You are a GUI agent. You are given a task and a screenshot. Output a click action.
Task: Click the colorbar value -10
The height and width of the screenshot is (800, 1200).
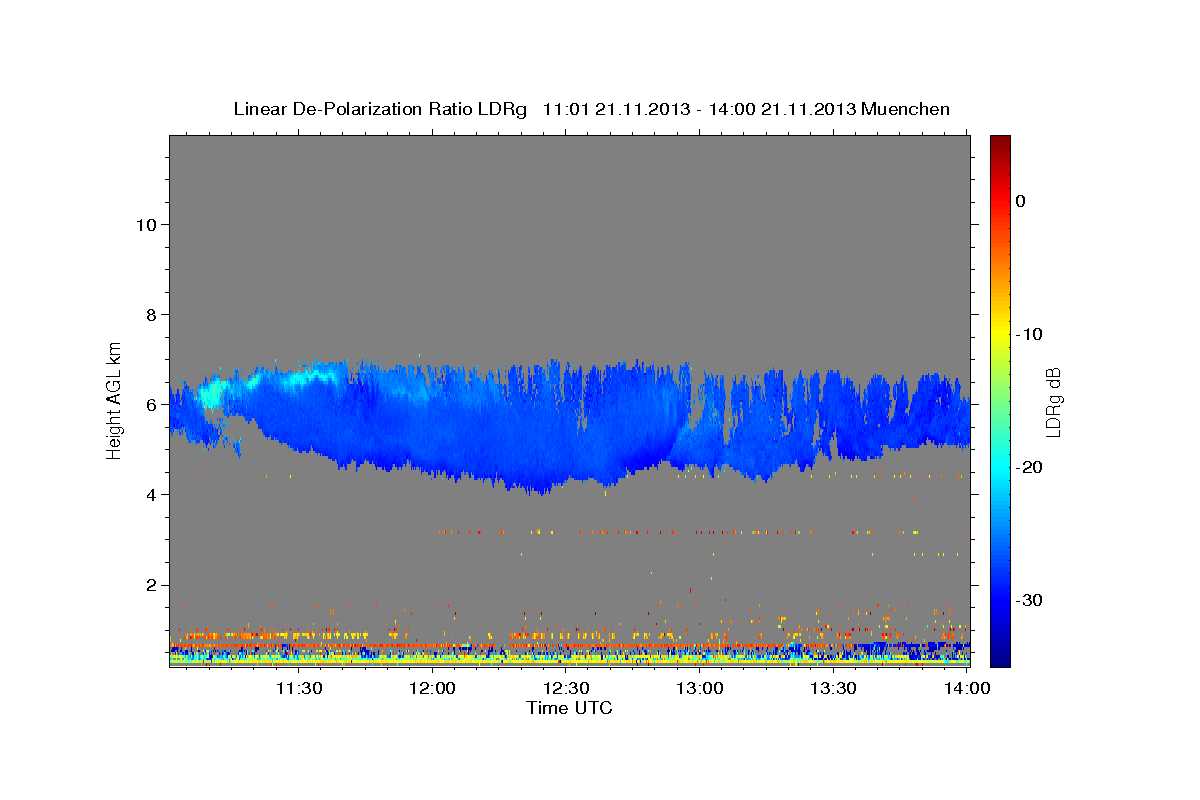pyautogui.click(x=1030, y=334)
